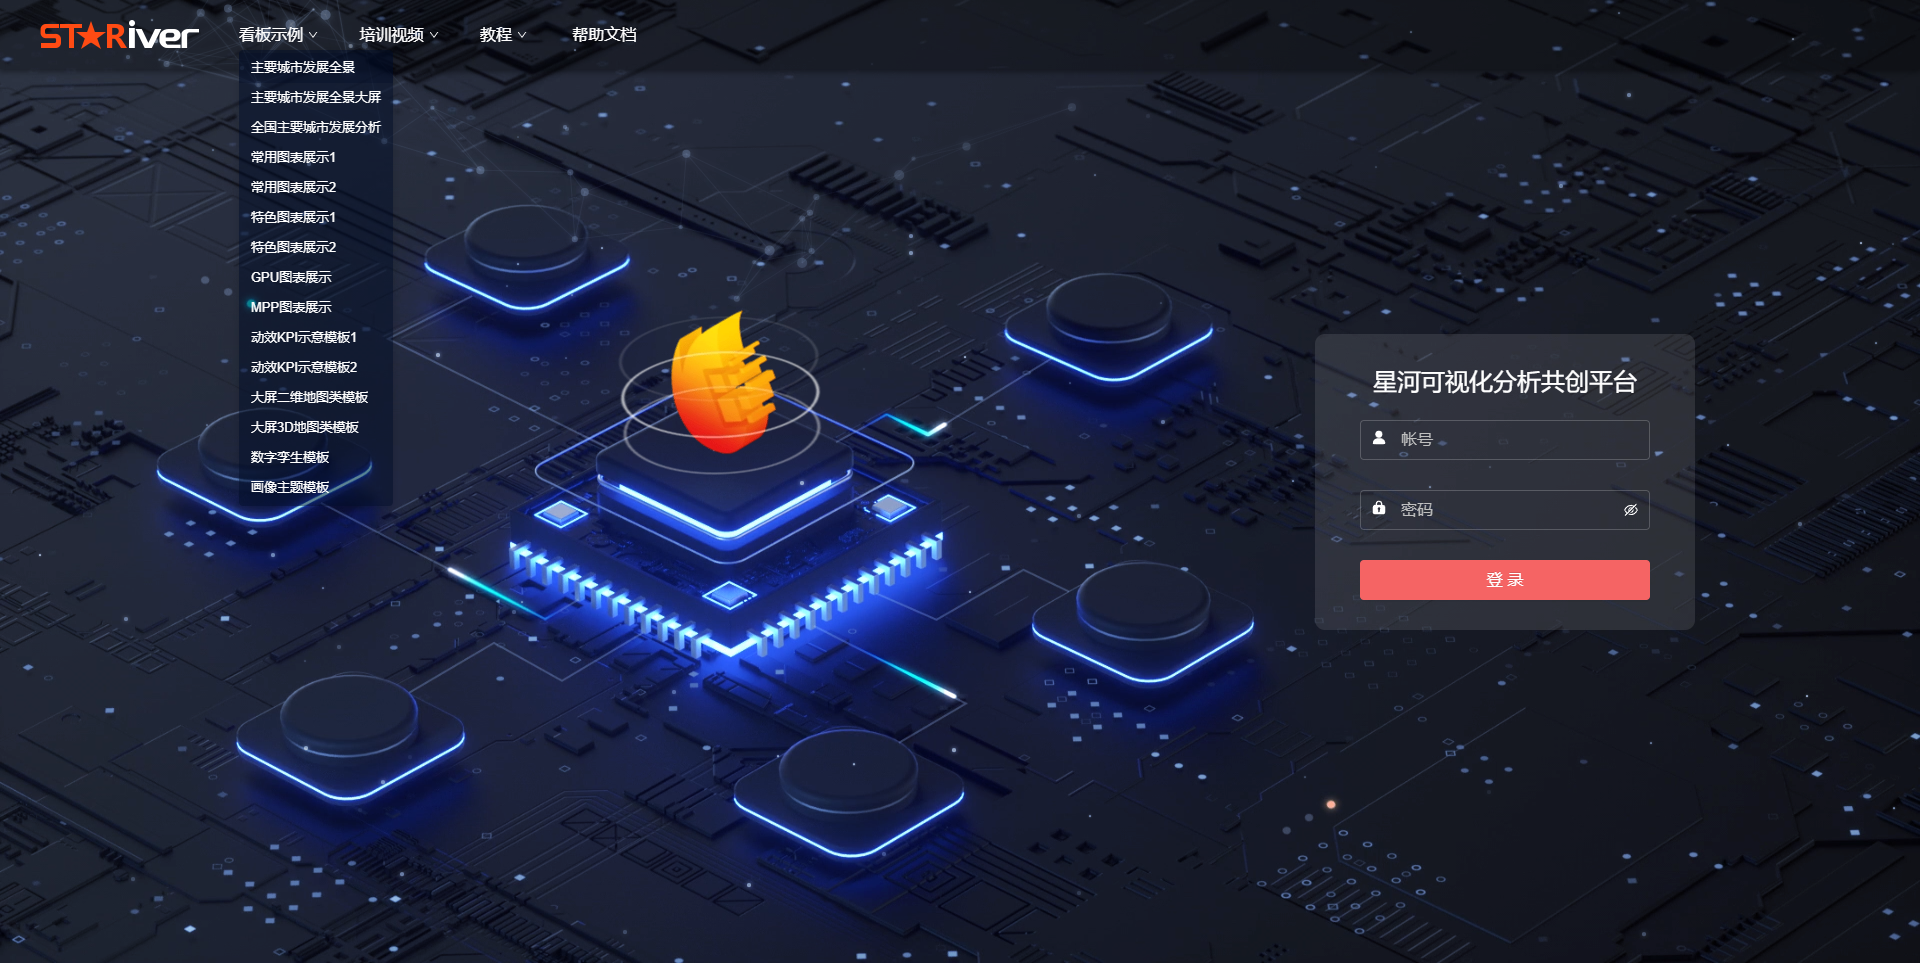The image size is (1920, 963).
Task: Toggle password visibility eye icon
Action: (x=1630, y=510)
